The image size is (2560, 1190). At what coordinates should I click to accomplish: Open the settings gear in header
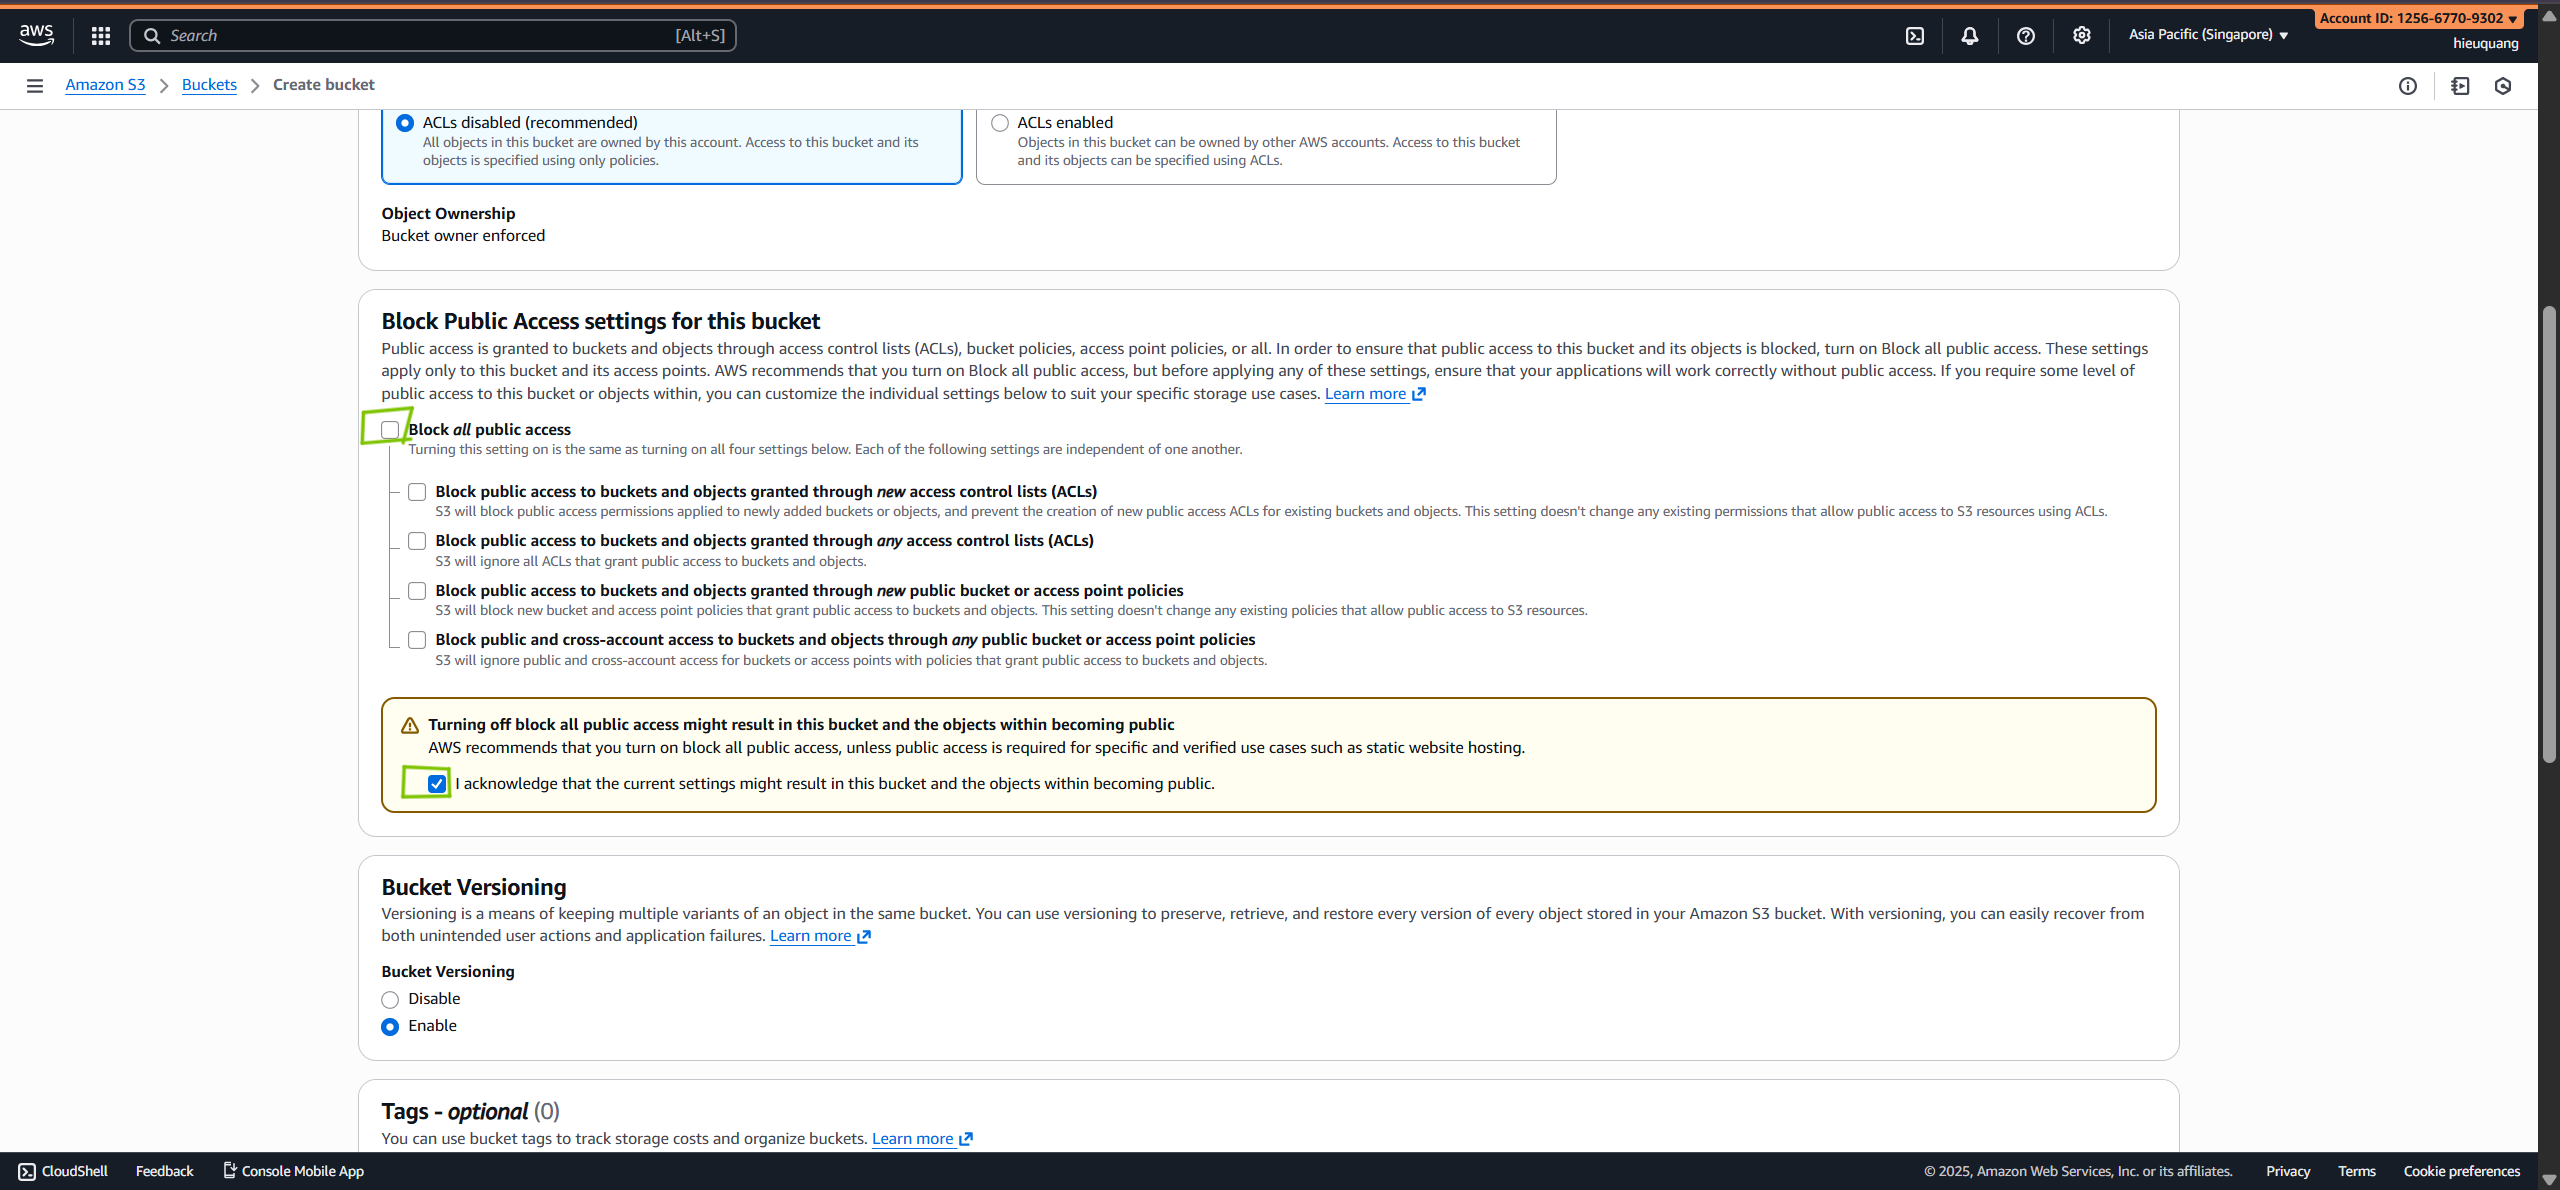pyautogui.click(x=2081, y=36)
